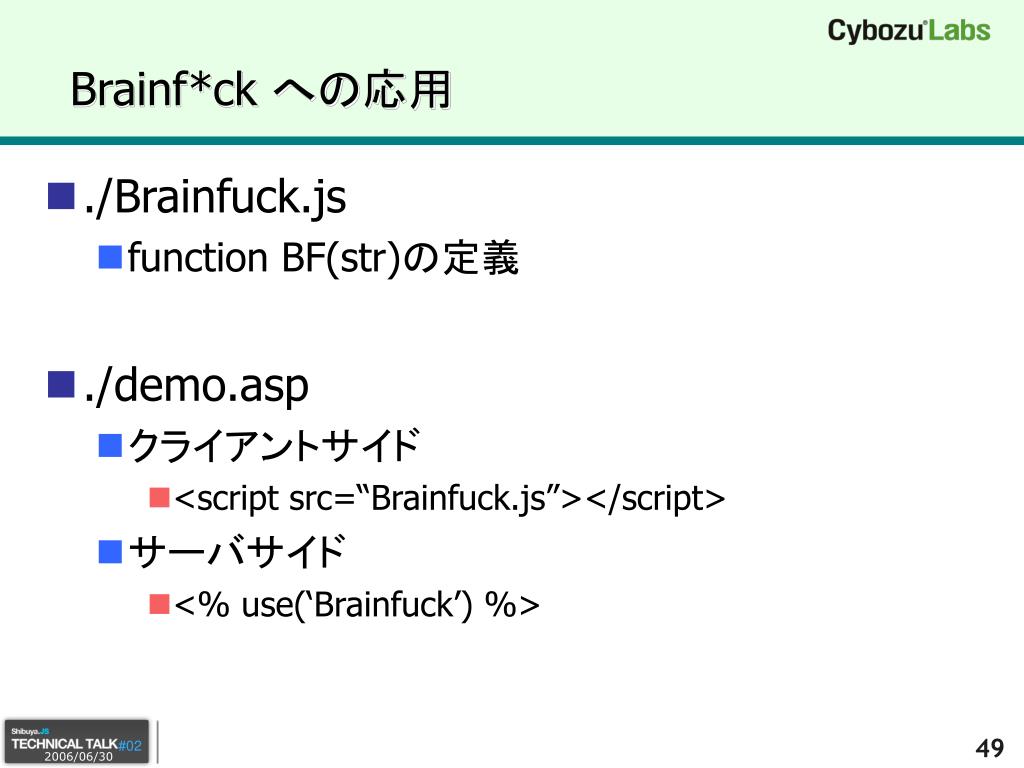
Task: Click the "クライアントサイド" sub-bullet
Action: (274, 445)
